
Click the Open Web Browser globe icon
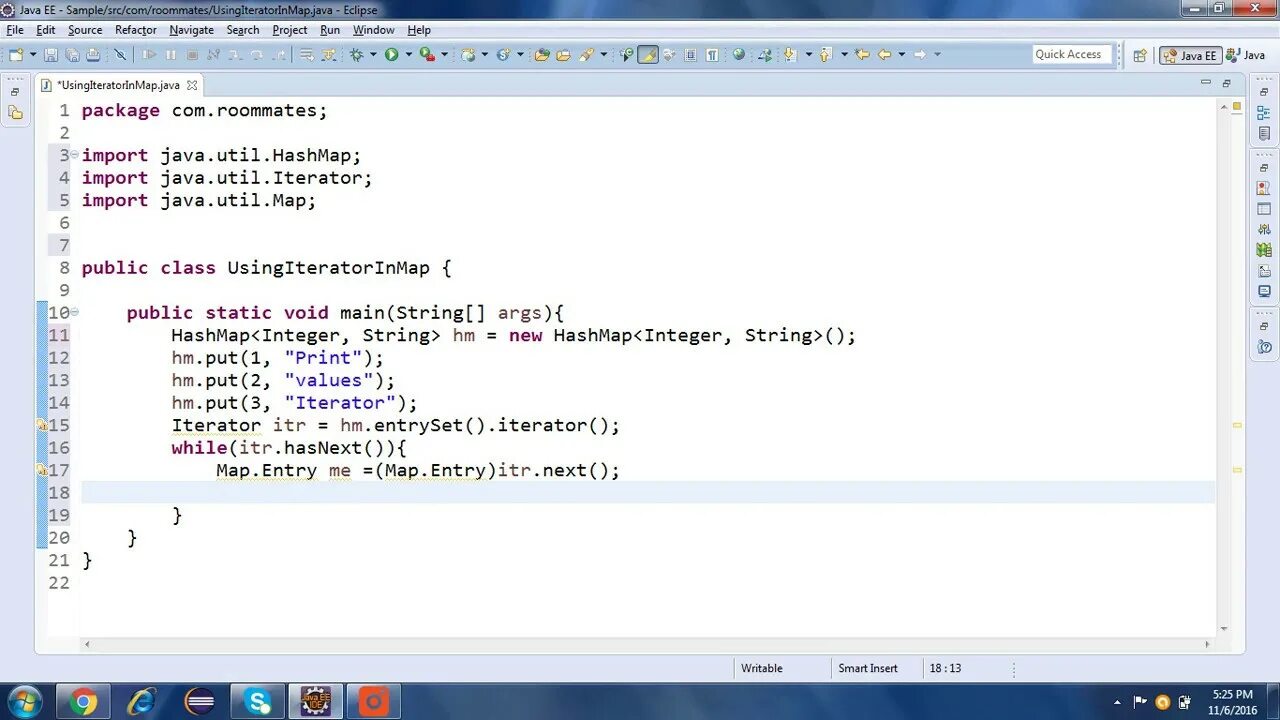click(739, 55)
